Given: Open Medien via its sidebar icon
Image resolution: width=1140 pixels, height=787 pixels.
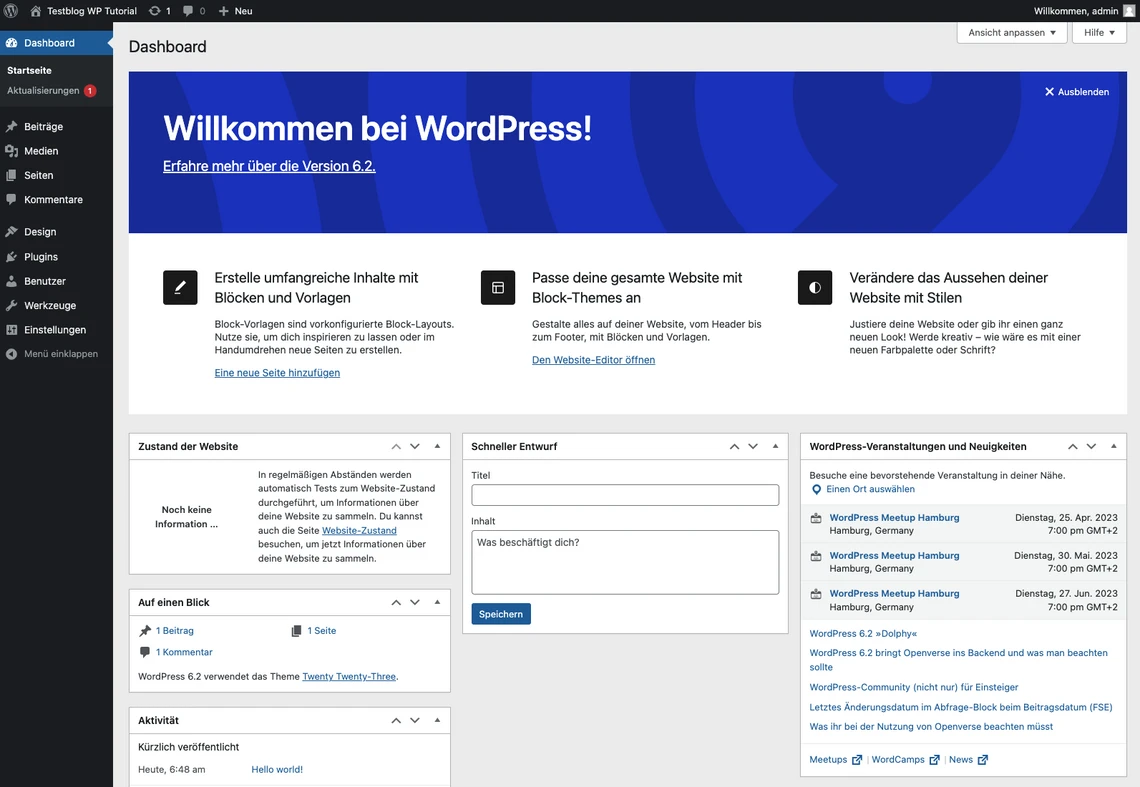Looking at the screenshot, I should [x=10, y=151].
